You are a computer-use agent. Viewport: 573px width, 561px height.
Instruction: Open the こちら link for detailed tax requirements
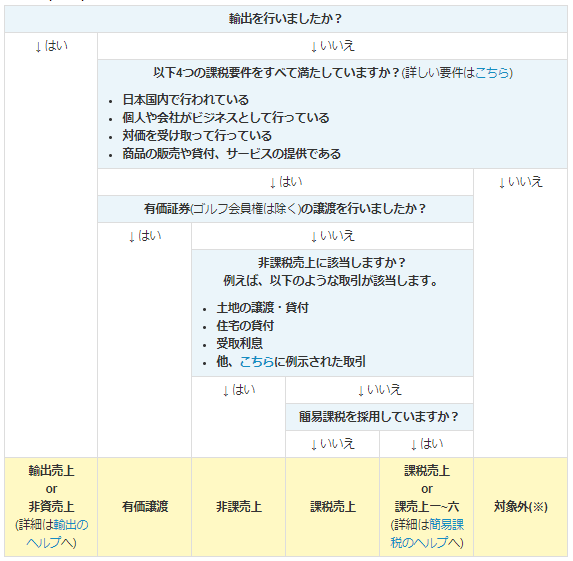(x=492, y=73)
